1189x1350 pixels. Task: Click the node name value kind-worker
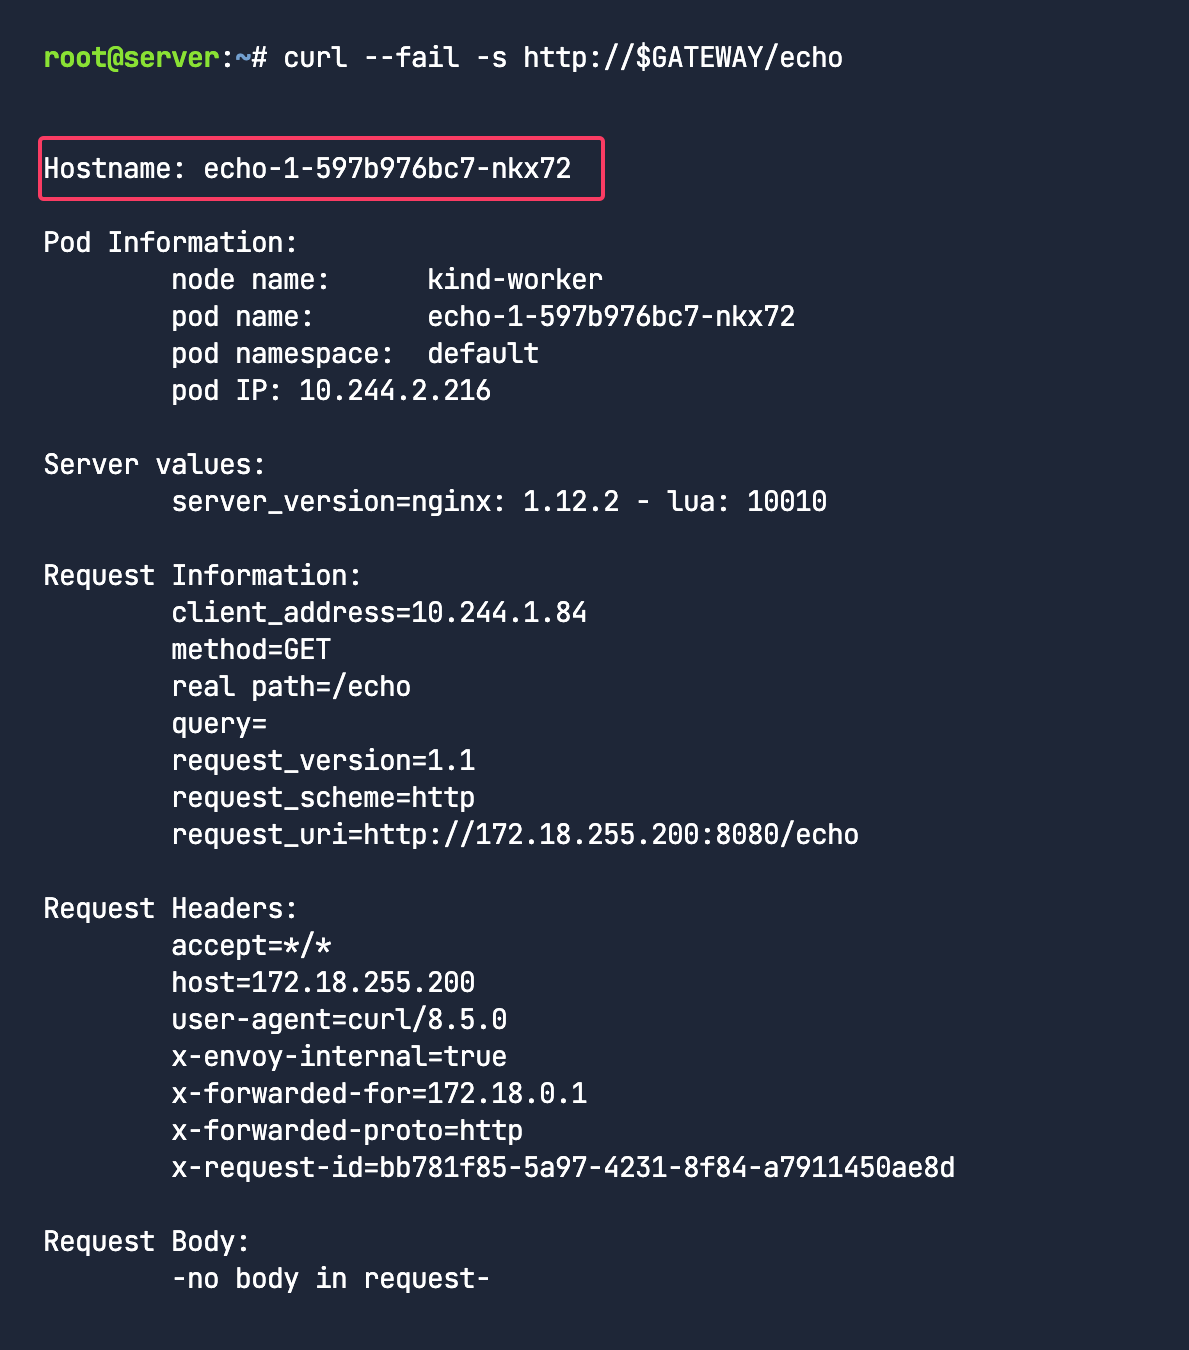514,279
